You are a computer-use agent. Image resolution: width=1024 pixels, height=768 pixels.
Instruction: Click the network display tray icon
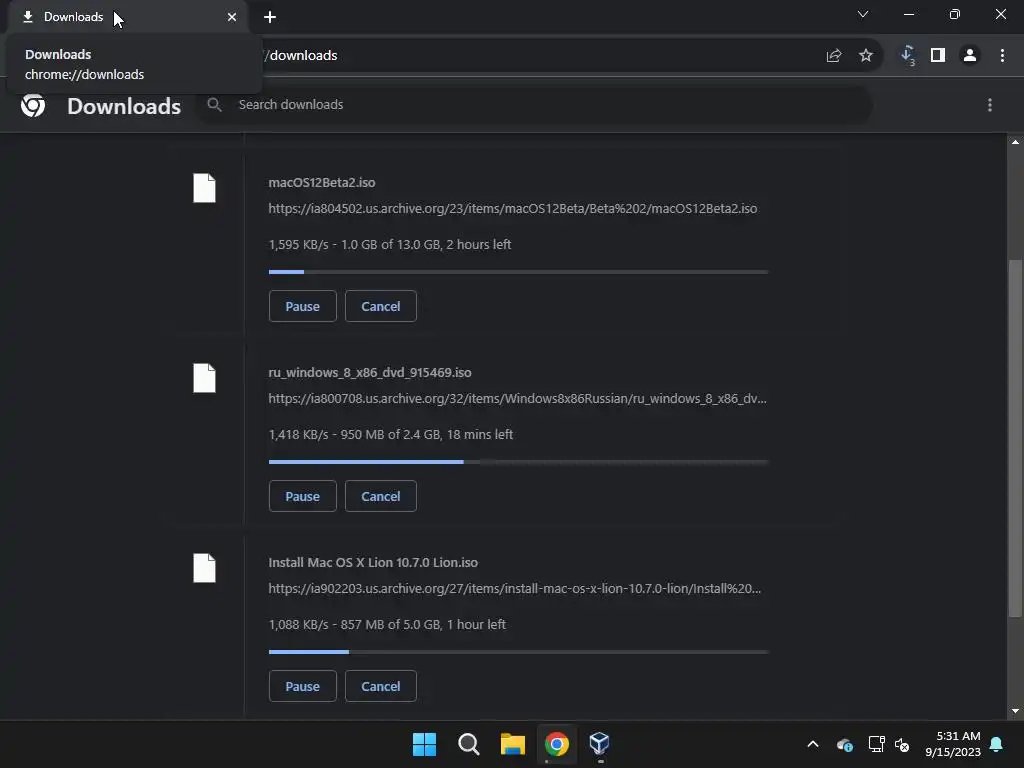pyautogui.click(x=876, y=744)
